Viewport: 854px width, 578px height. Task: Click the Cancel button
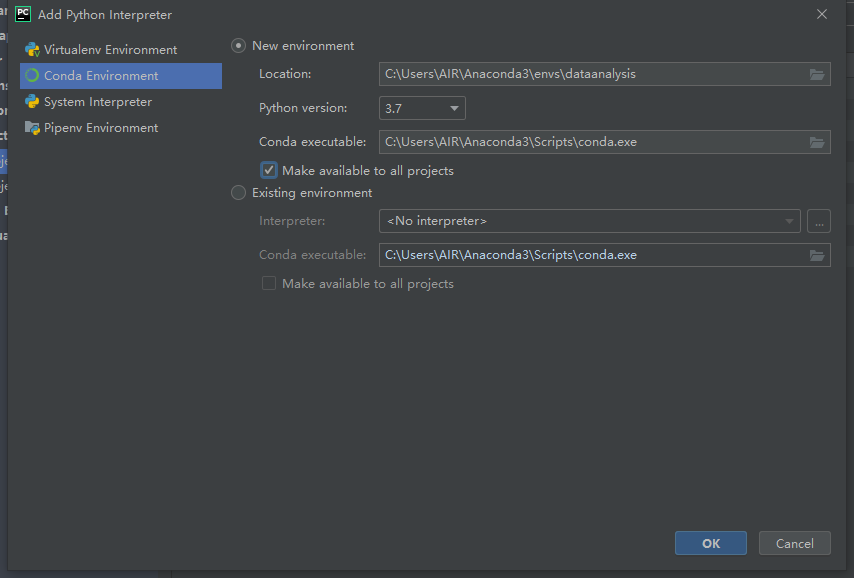tap(795, 543)
